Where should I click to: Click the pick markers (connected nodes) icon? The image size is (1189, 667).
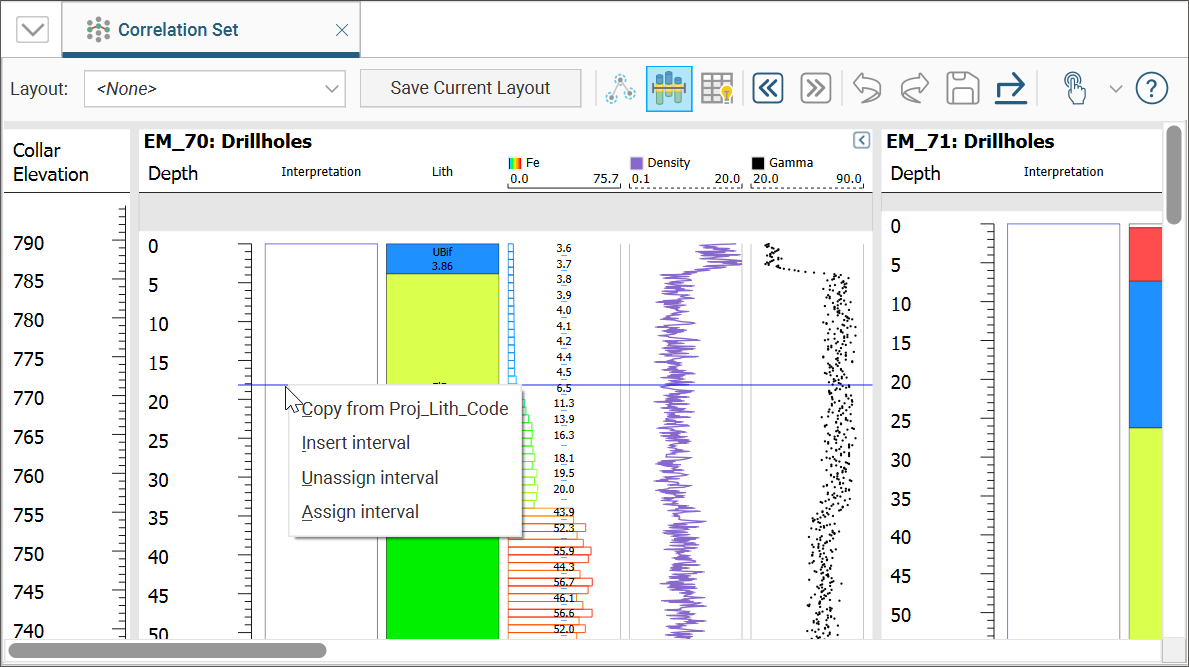(621, 89)
